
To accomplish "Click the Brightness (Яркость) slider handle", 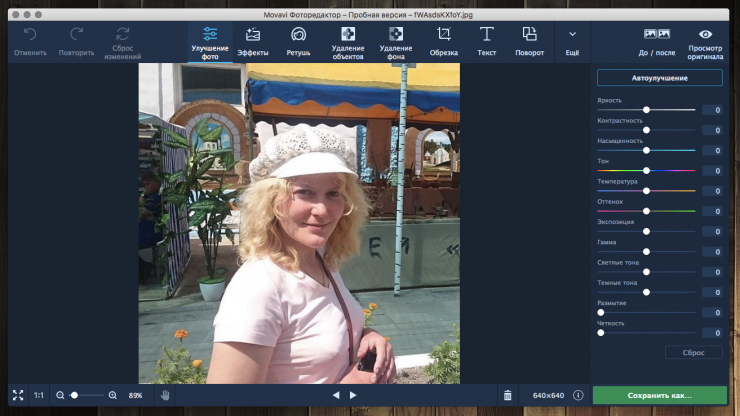I will (x=646, y=110).
